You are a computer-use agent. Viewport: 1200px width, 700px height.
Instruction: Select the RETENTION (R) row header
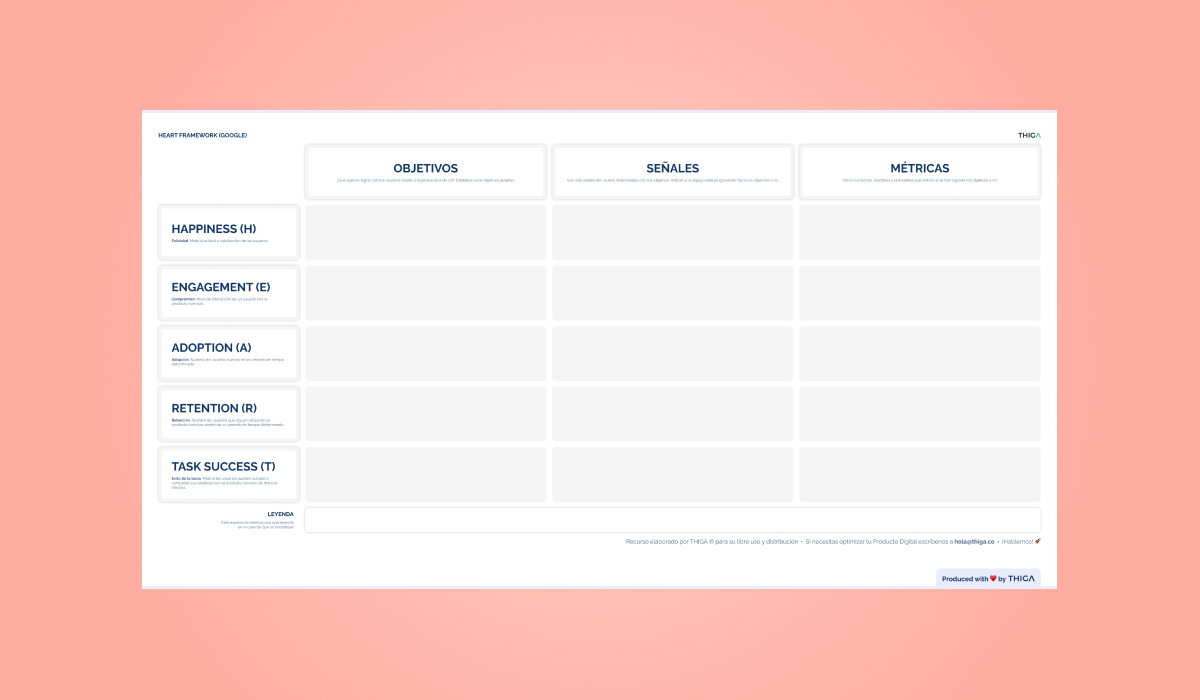click(x=229, y=414)
